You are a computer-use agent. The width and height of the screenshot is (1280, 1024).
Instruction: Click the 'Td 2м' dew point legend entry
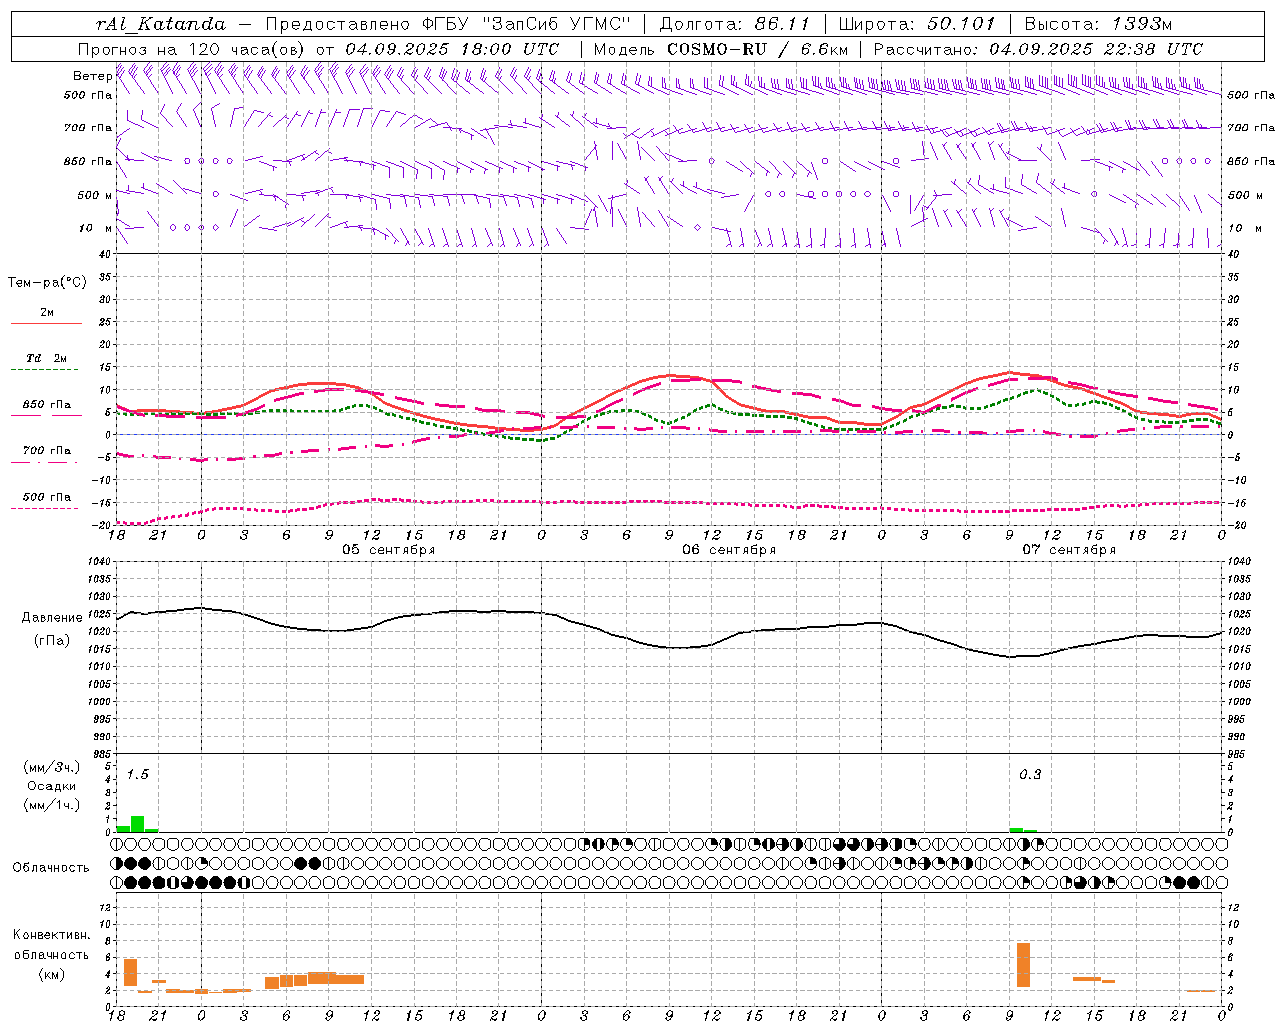tap(46, 358)
